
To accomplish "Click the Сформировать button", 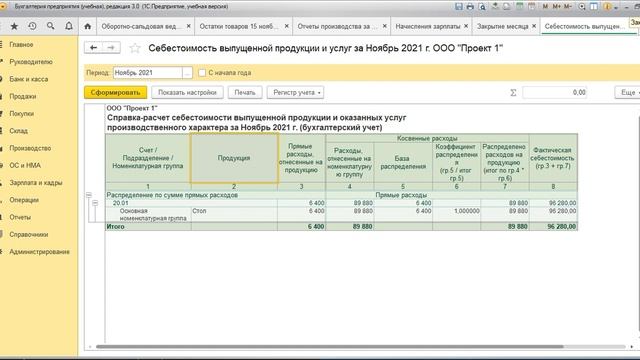I will point(116,93).
